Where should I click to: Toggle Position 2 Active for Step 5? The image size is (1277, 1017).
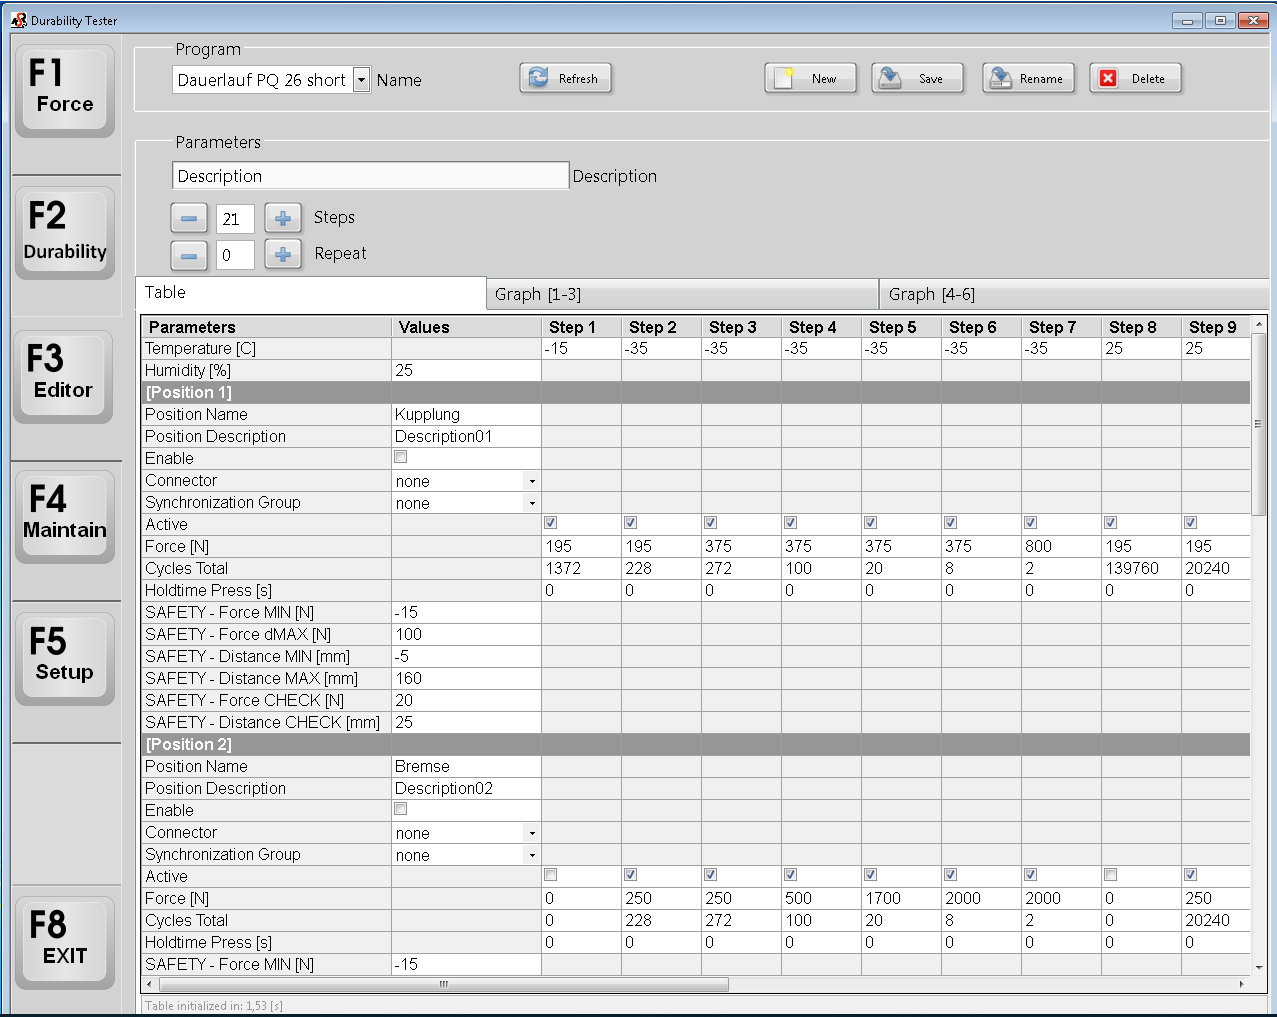point(870,875)
